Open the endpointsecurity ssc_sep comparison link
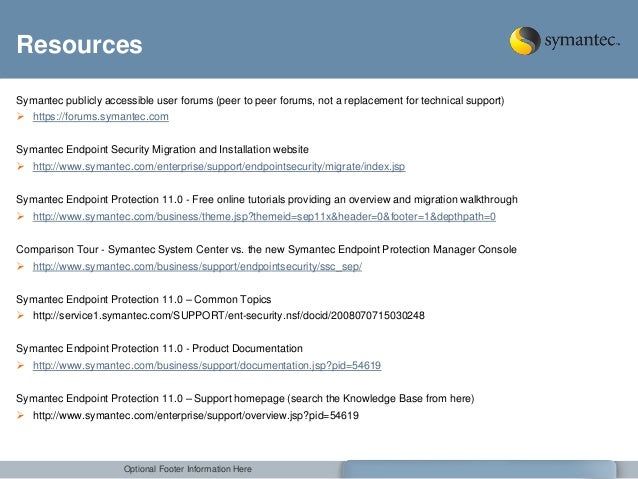The width and height of the screenshot is (638, 479). 197,267
